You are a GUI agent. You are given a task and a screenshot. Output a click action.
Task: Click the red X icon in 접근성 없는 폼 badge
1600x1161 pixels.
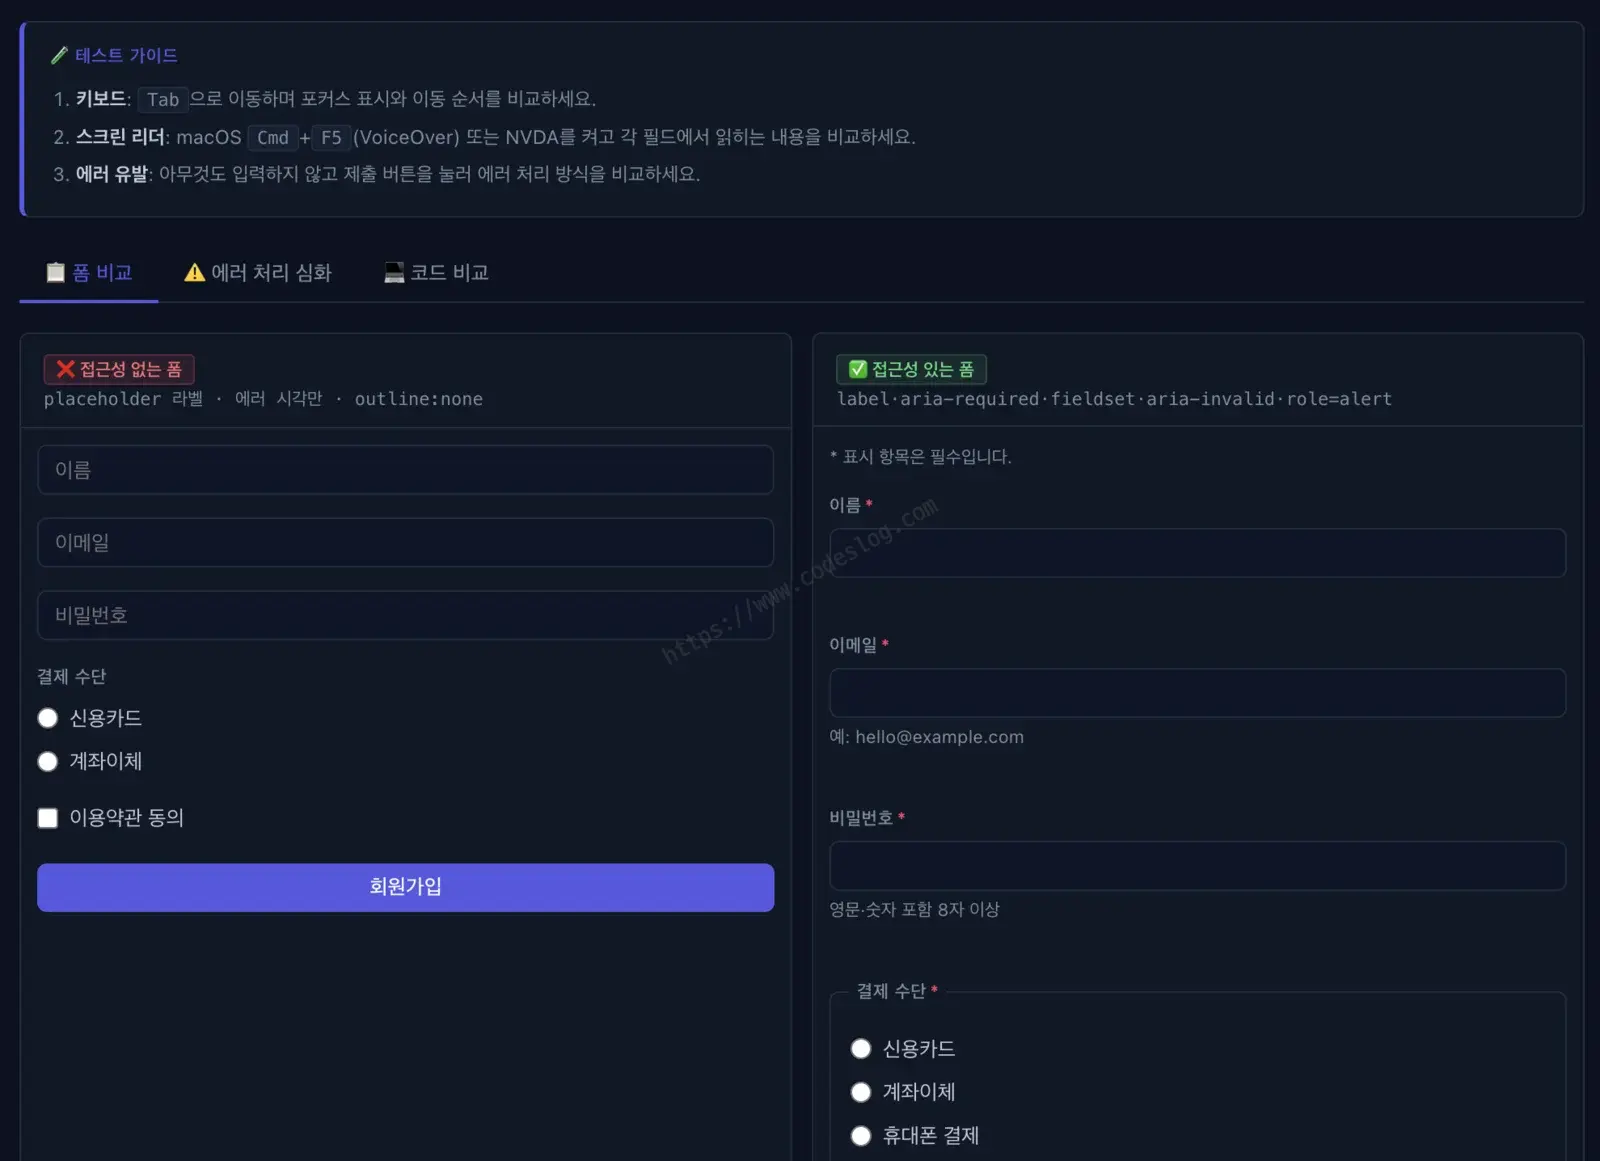(66, 369)
